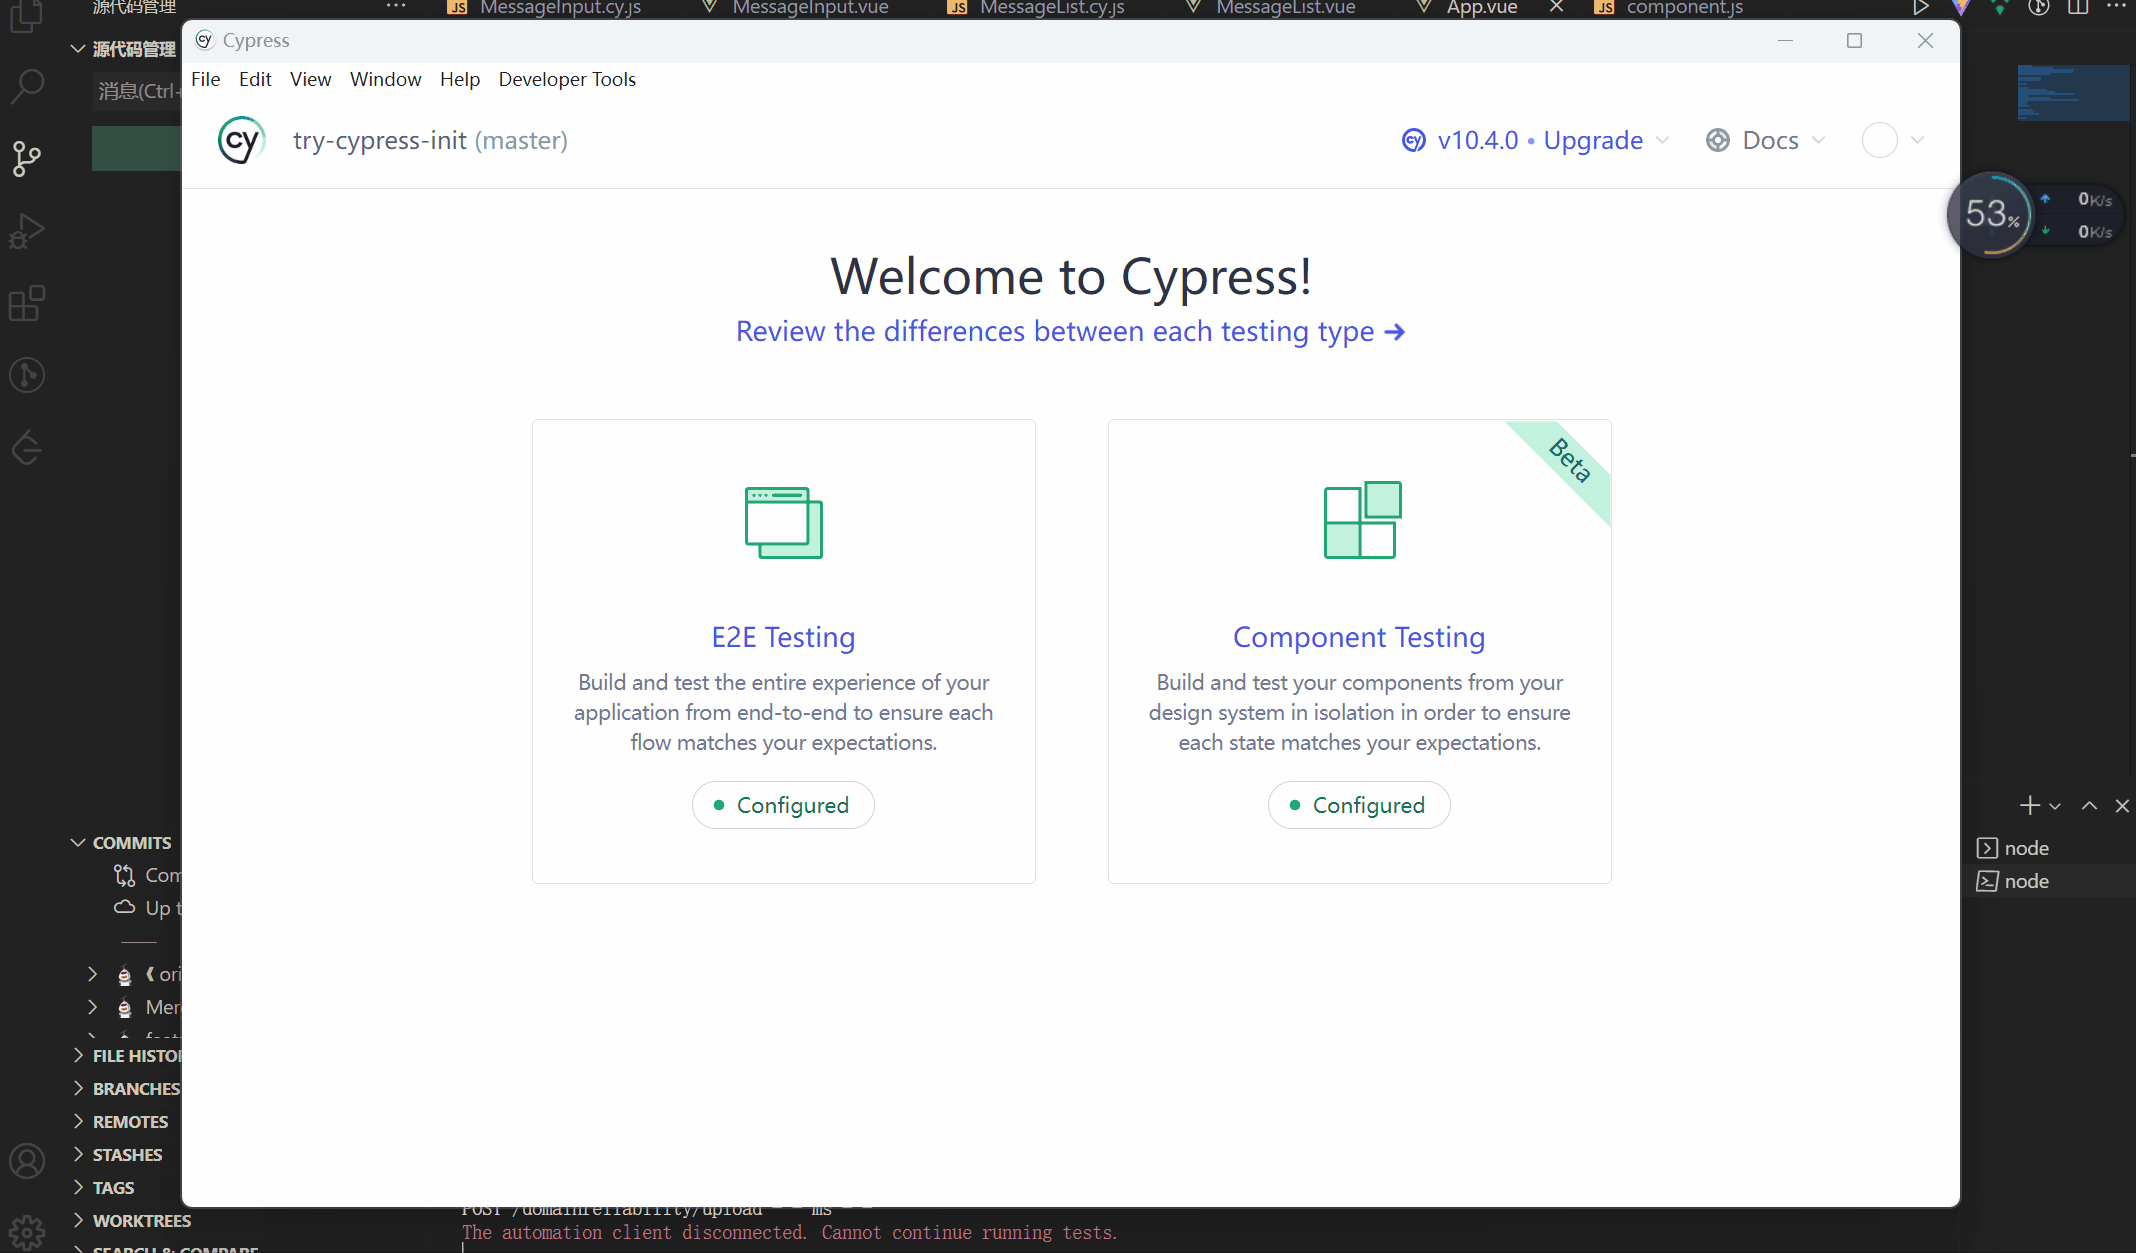Expand the STASHES section
This screenshot has height=1253, width=2136.
[117, 1155]
